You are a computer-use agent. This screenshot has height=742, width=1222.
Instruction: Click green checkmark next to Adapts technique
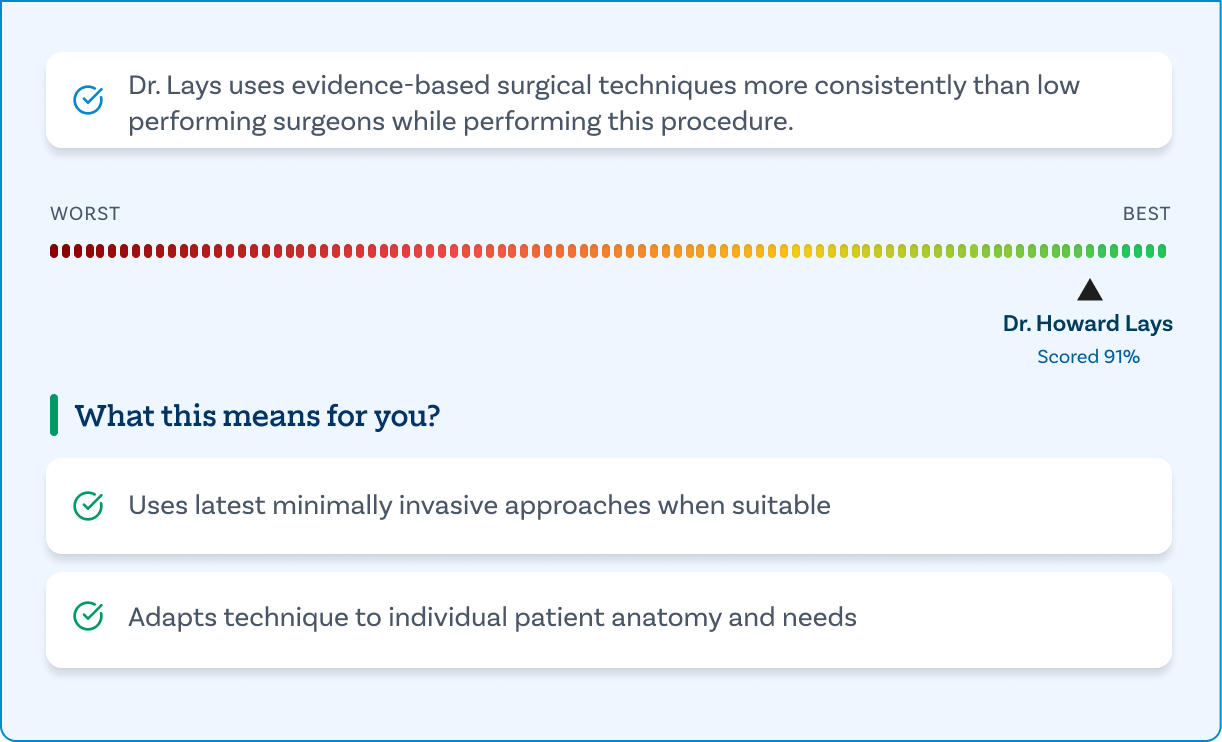point(89,617)
